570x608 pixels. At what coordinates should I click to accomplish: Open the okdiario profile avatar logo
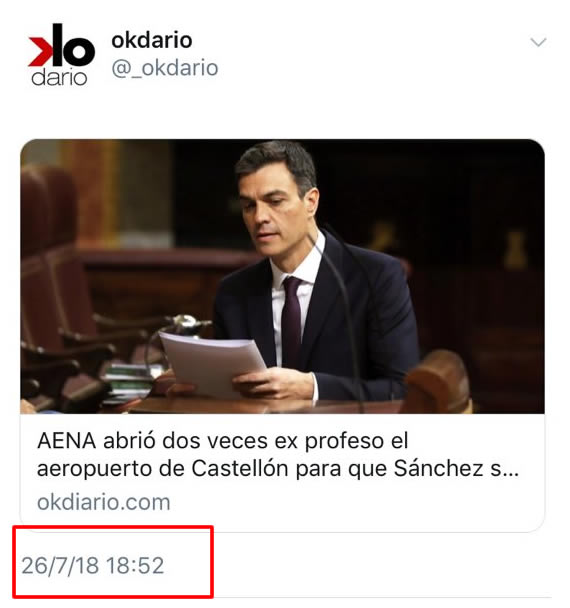(x=61, y=55)
